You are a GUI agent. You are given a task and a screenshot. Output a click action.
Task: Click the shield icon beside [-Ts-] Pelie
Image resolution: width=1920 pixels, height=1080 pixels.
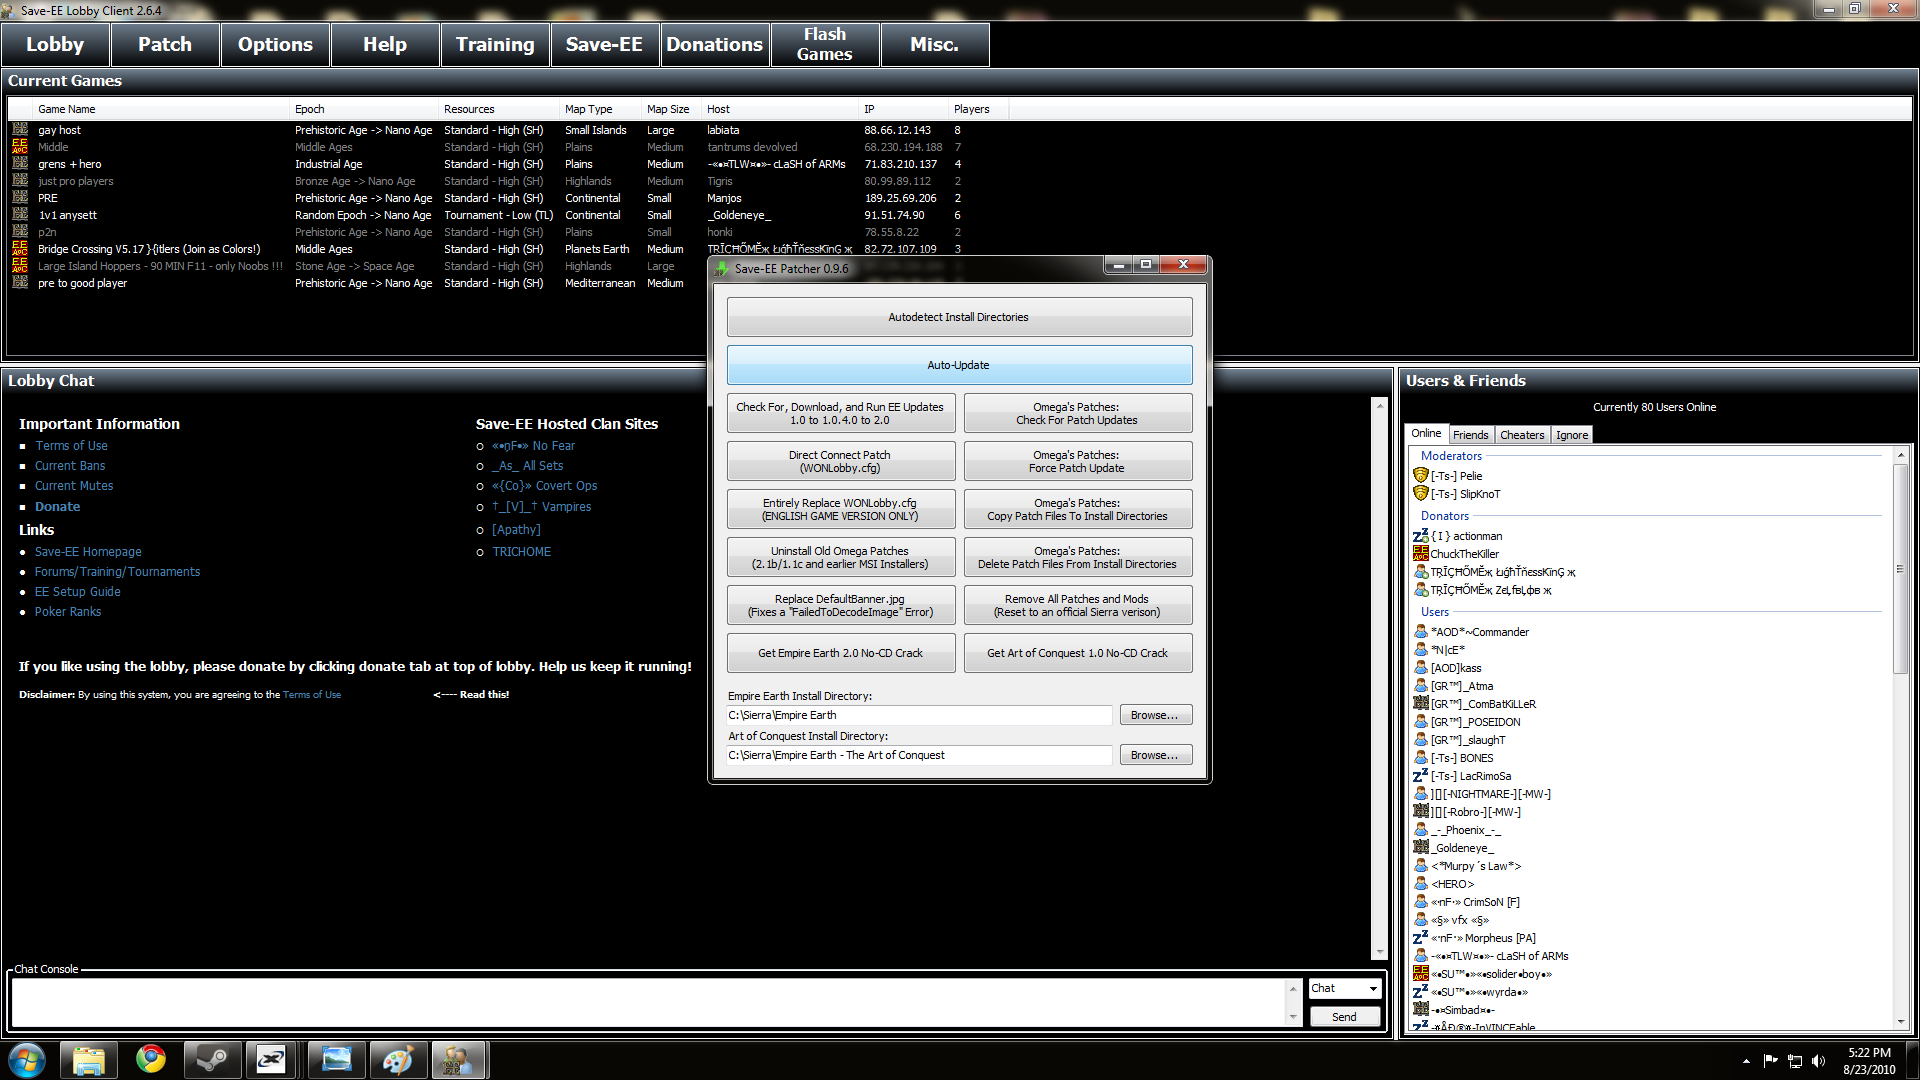1420,476
